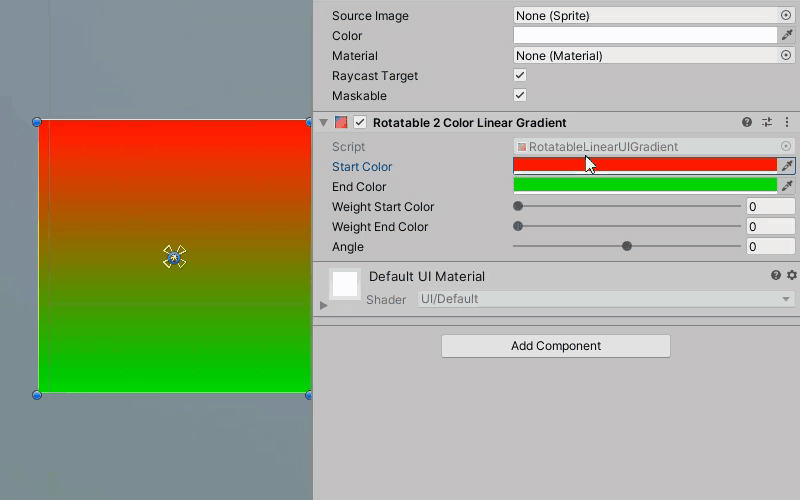This screenshot has height=500, width=800.
Task: Click the RotatableLinearUIGradient script field
Action: click(646, 146)
